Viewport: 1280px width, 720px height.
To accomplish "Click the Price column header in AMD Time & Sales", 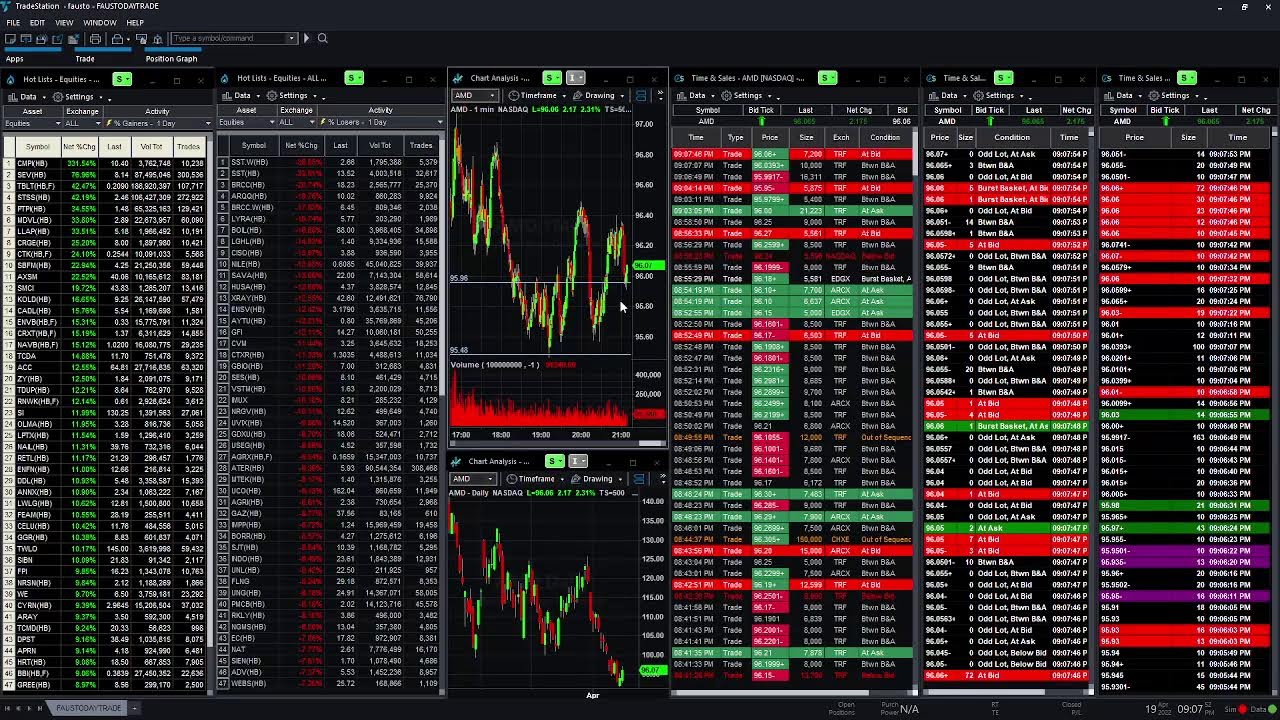I will tap(769, 137).
